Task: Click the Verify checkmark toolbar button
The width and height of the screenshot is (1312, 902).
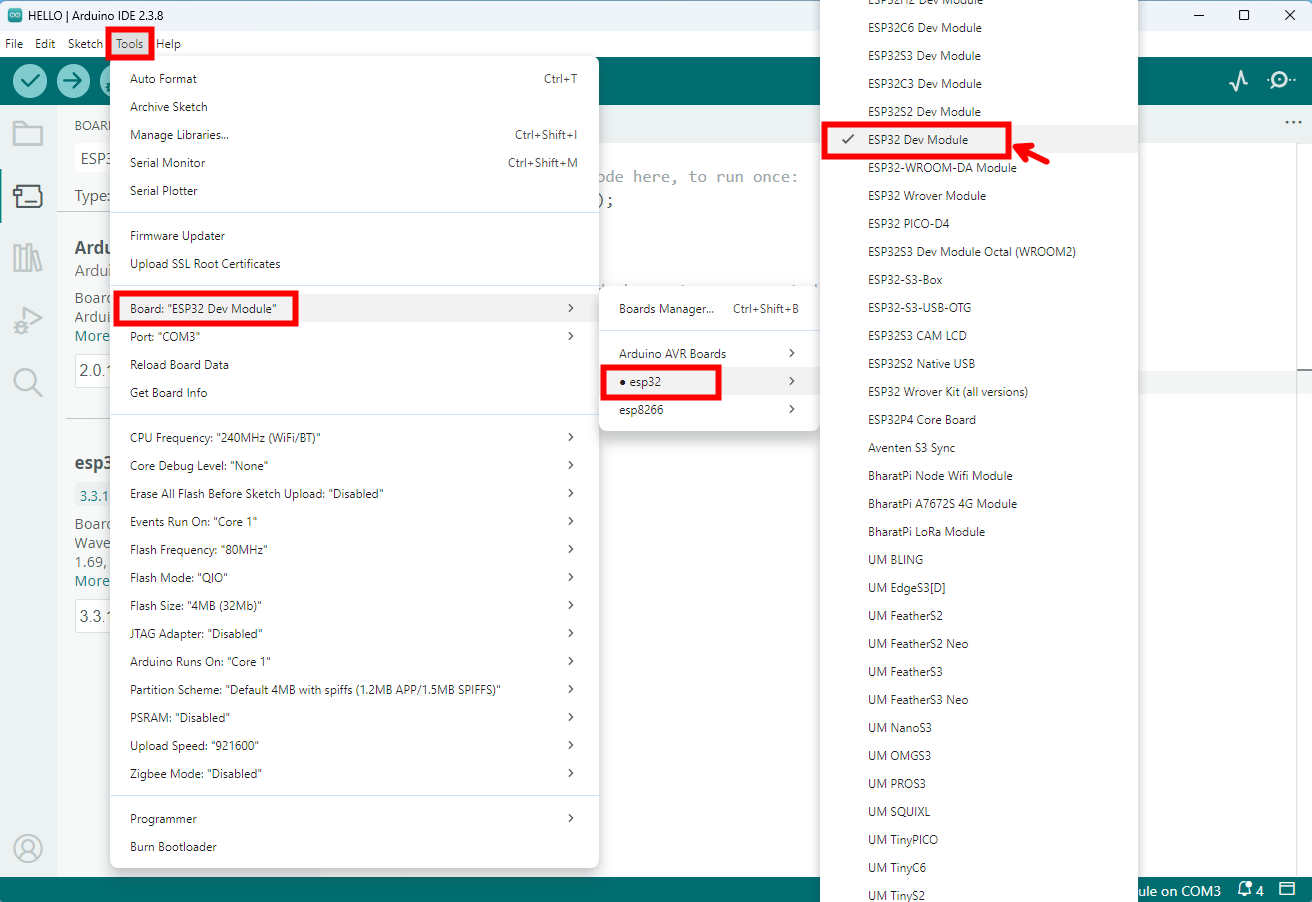Action: 30,81
